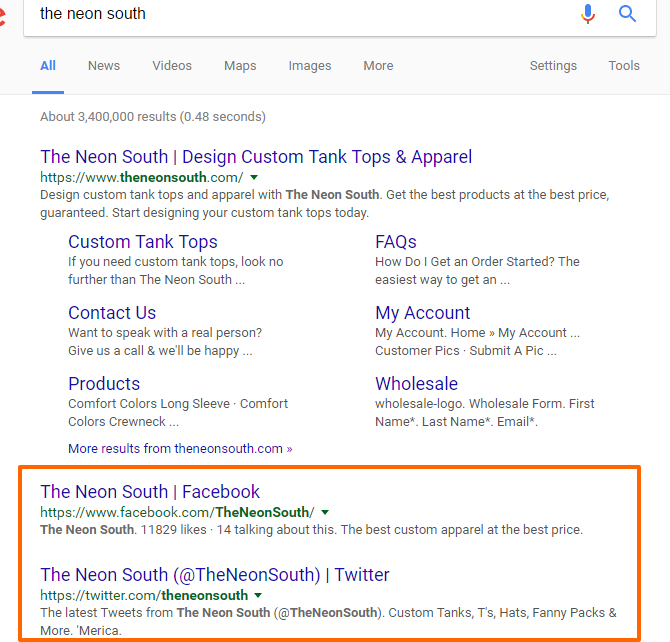Open the My Account sitelink
This screenshot has width=670, height=642.
click(x=422, y=313)
